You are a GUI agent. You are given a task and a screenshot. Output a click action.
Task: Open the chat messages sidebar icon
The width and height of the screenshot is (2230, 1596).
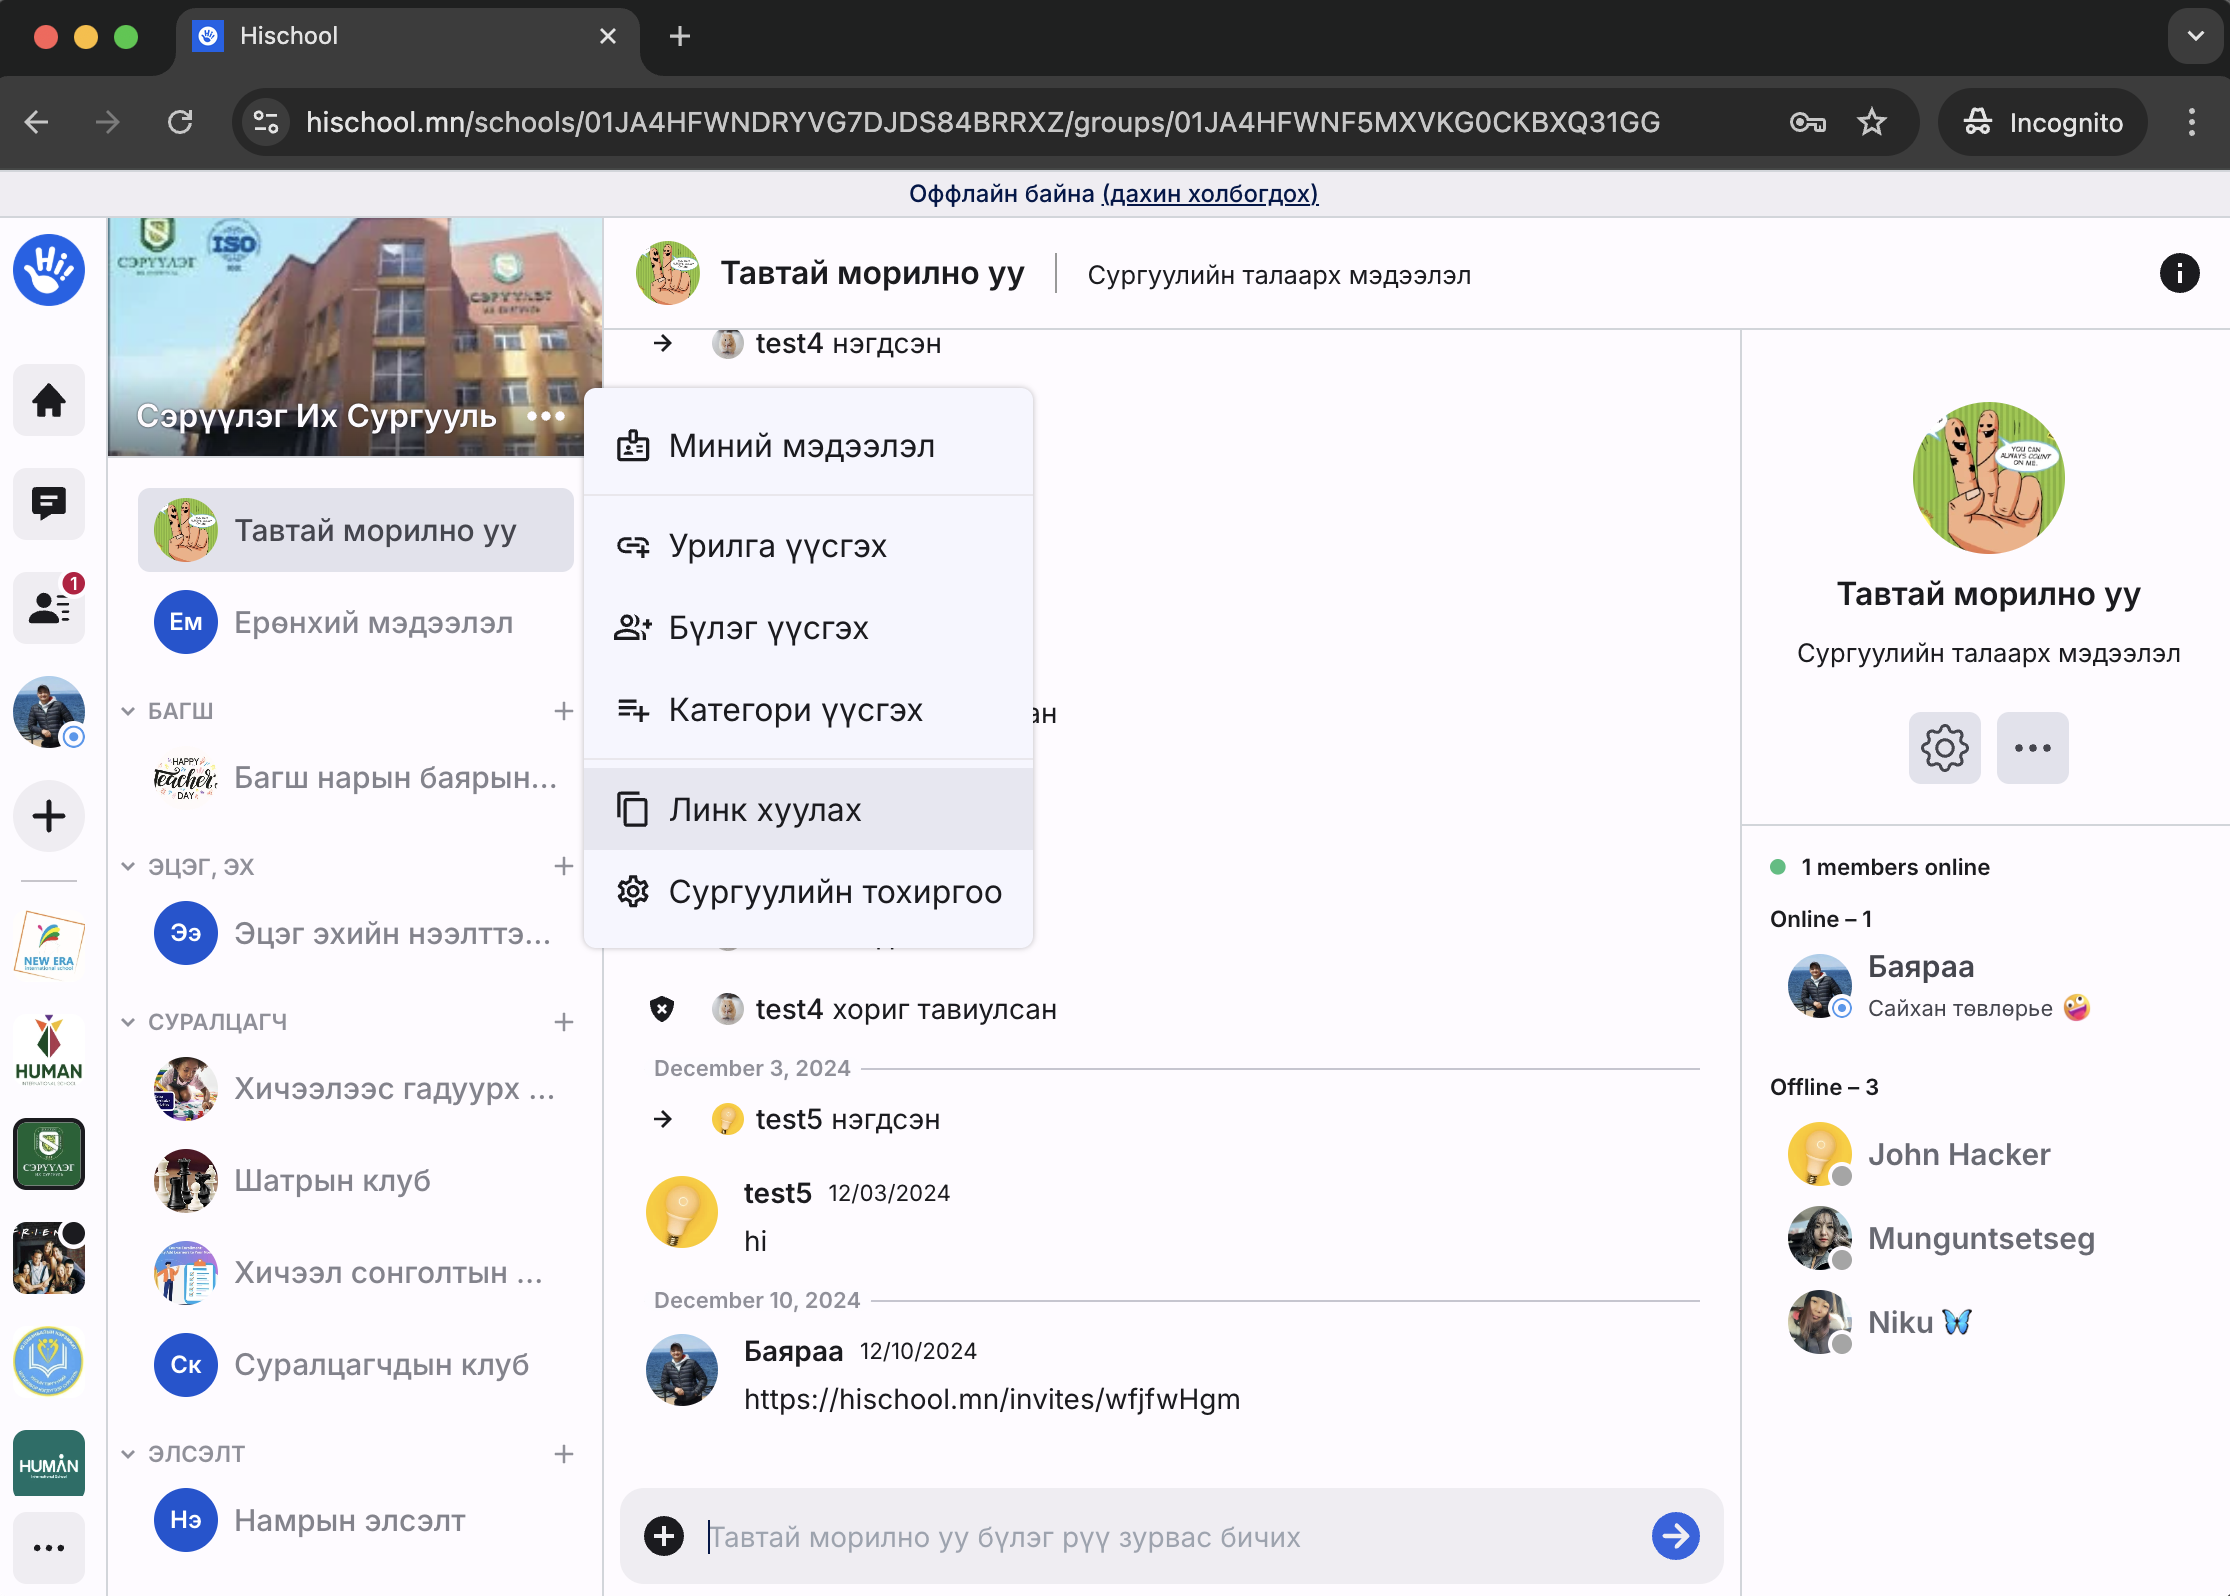point(48,503)
